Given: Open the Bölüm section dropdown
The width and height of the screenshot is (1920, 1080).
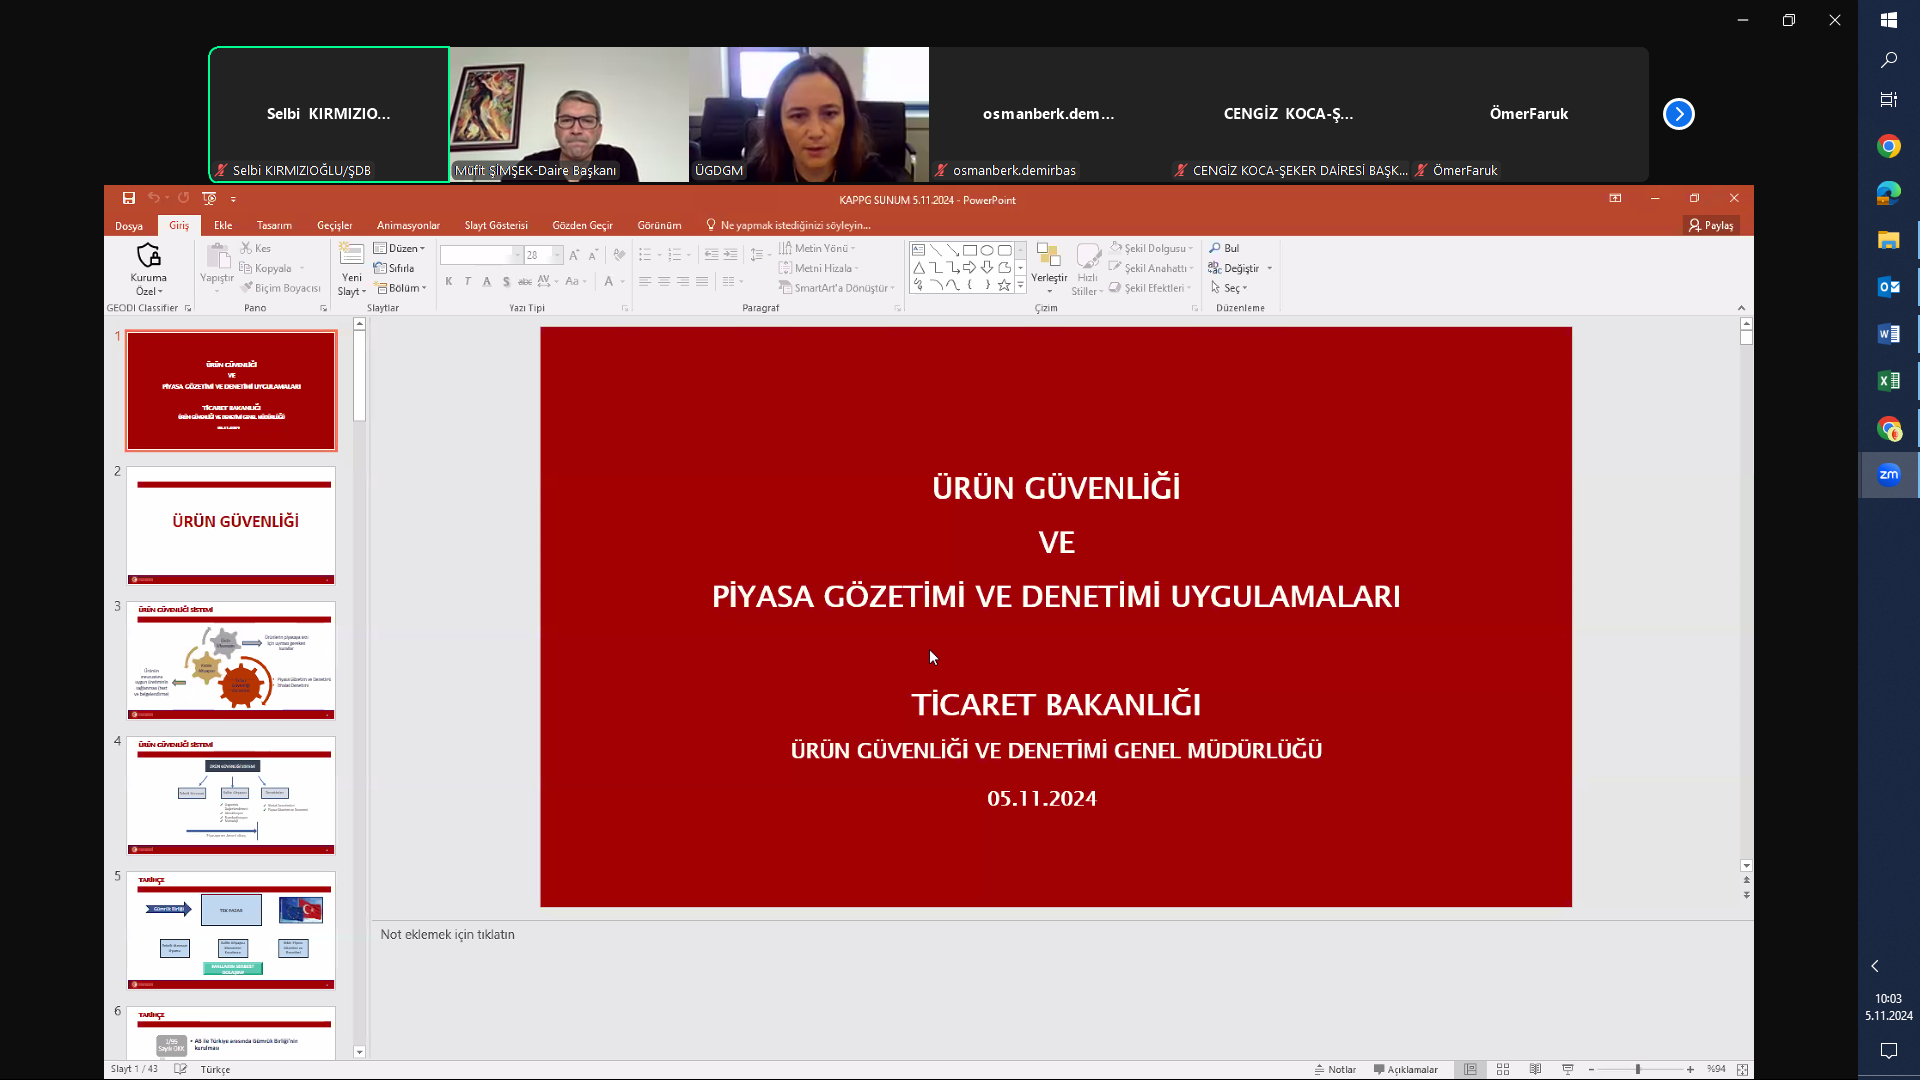Looking at the screenshot, I should pos(402,288).
